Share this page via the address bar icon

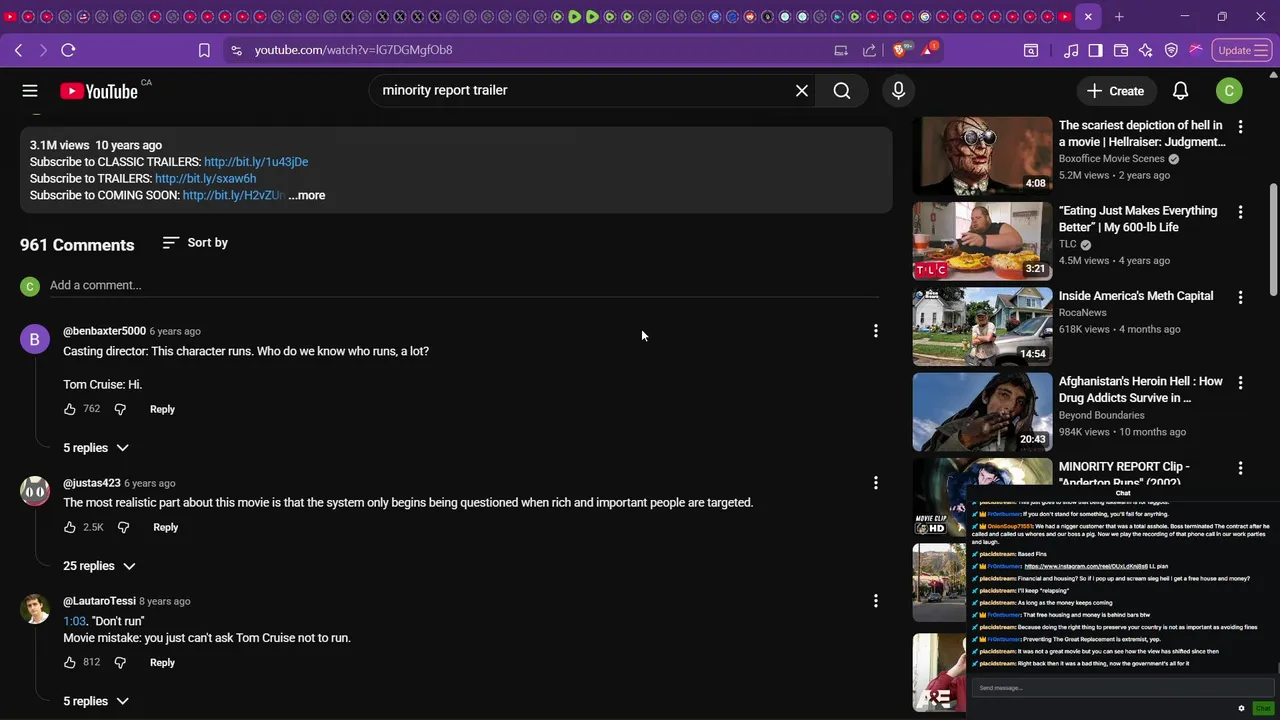[869, 50]
